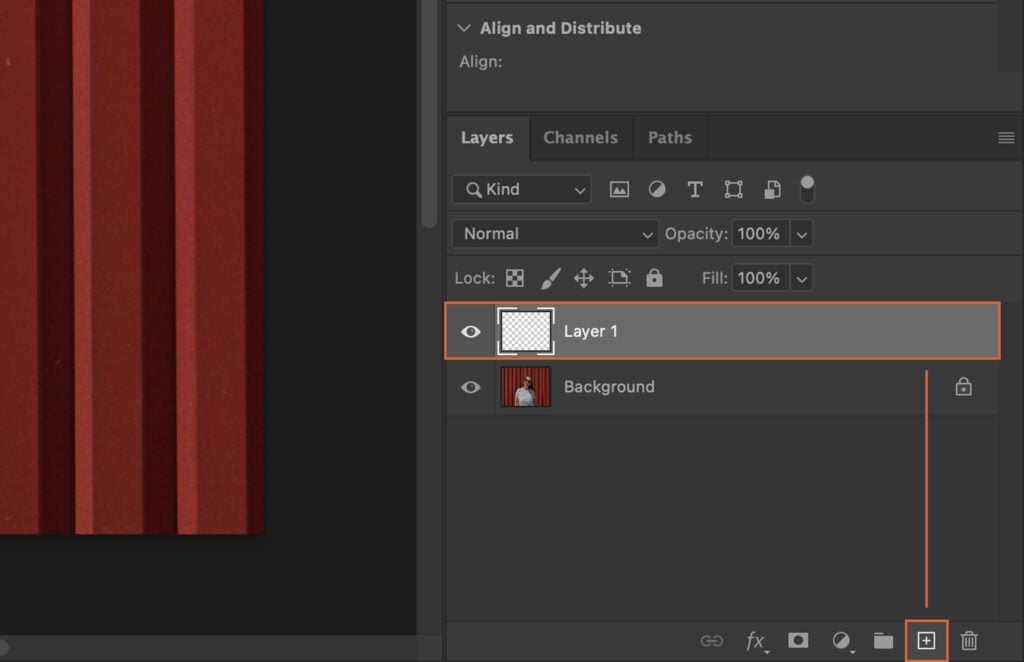Click the Delete layer trash icon

968,641
